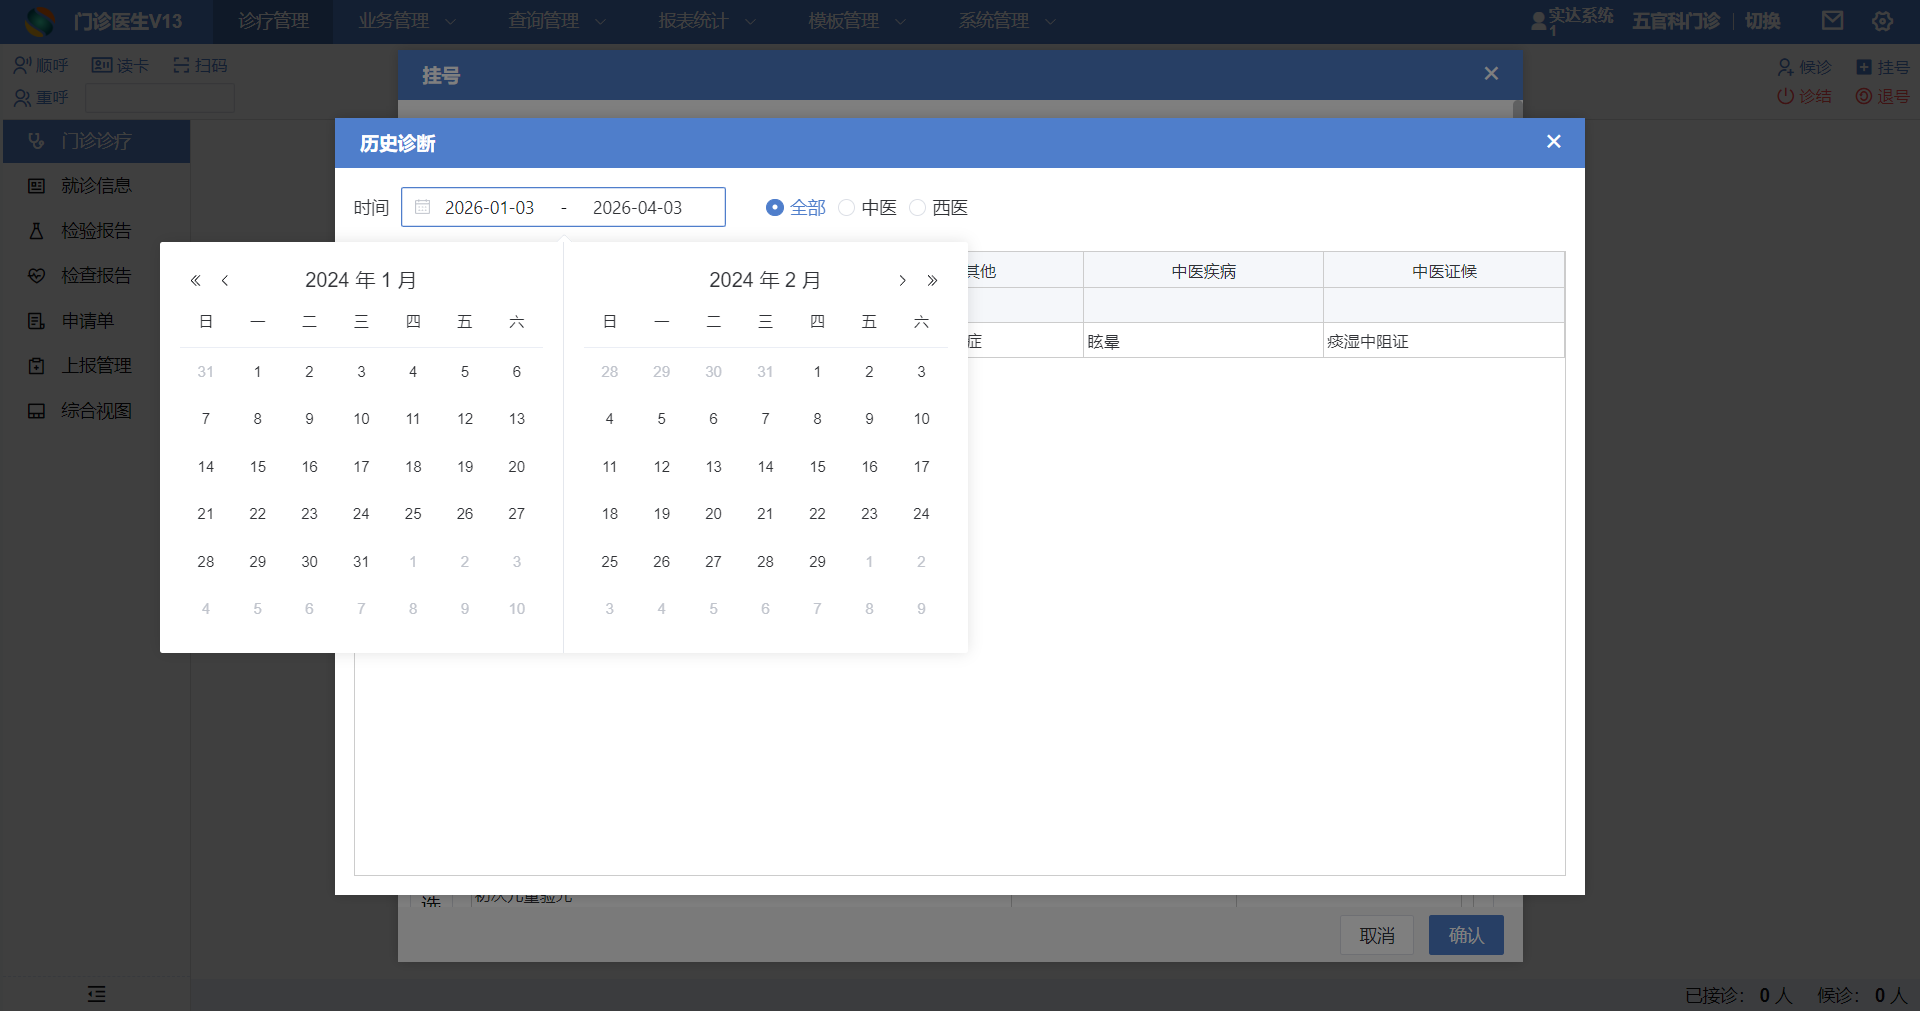Viewport: 1920px width, 1011px height.
Task: Click the start date 2026-01-03 field
Action: pos(489,207)
